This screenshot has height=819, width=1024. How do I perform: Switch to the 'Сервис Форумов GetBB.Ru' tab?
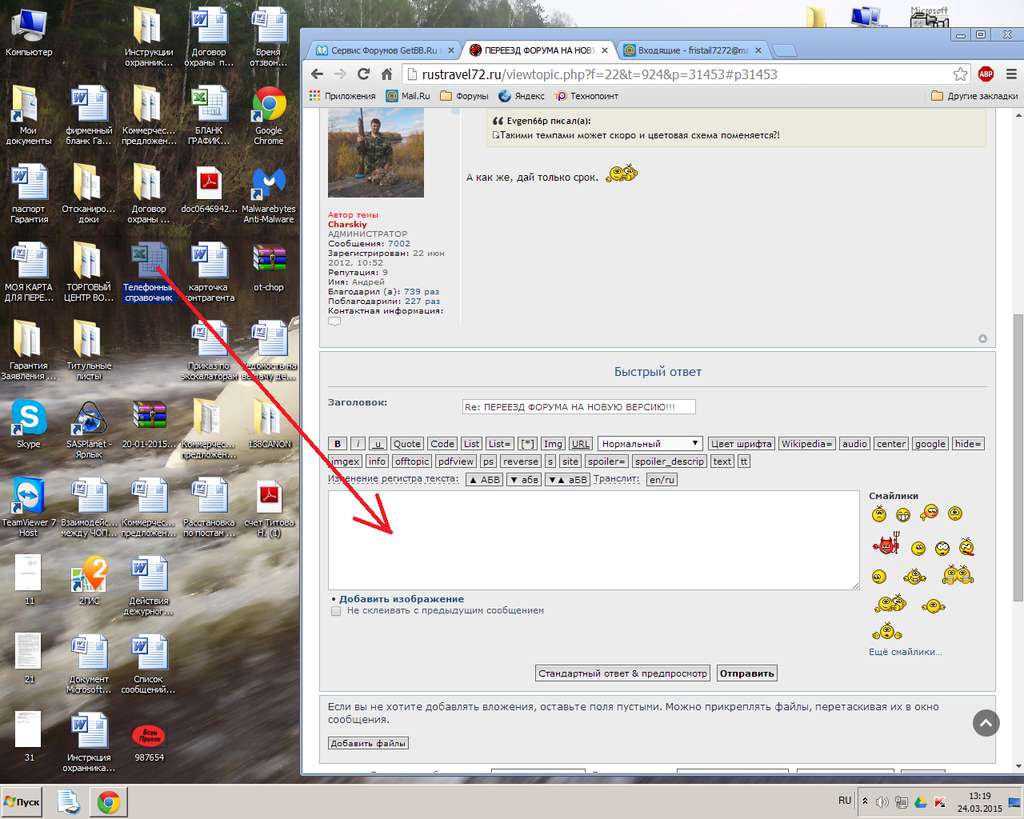(x=381, y=50)
